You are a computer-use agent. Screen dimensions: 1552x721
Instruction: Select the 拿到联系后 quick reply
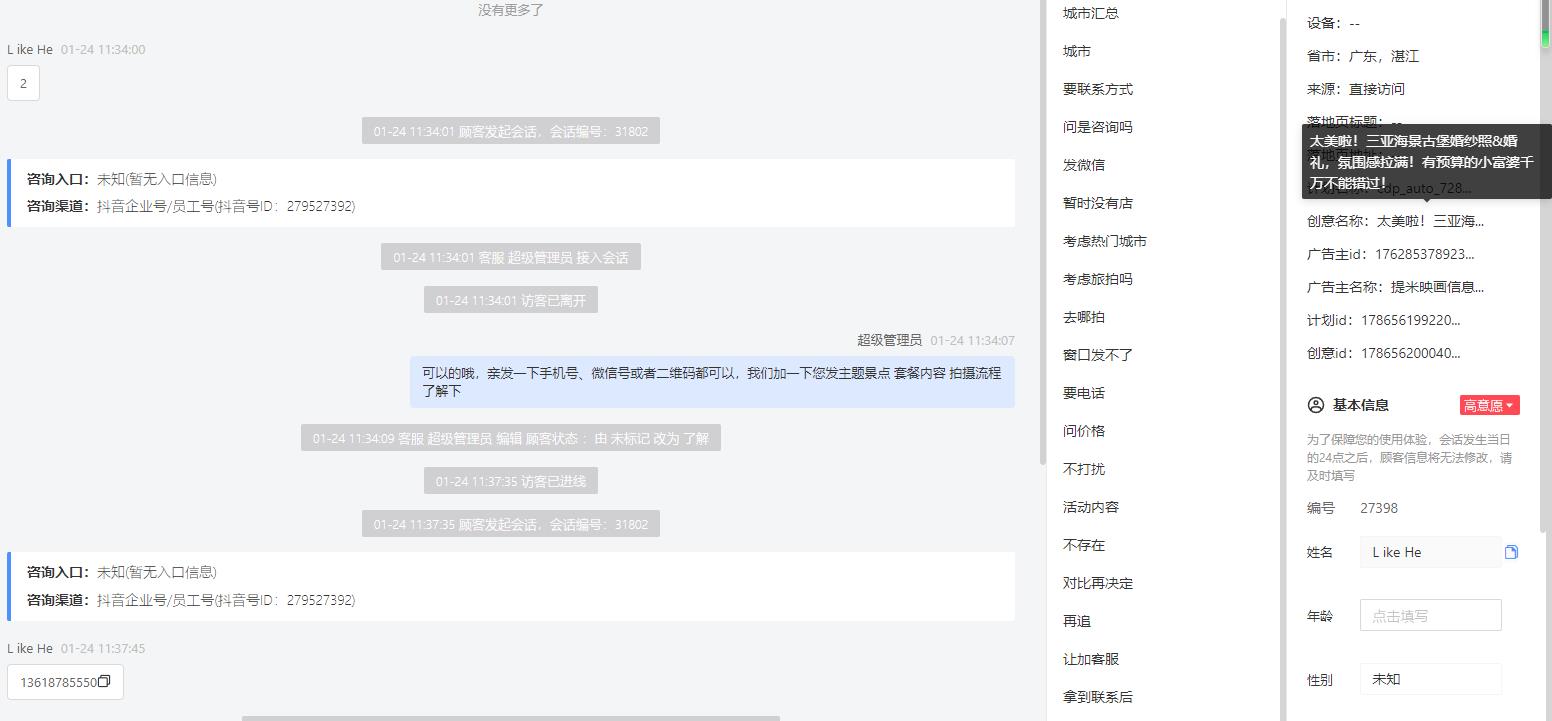point(1097,697)
